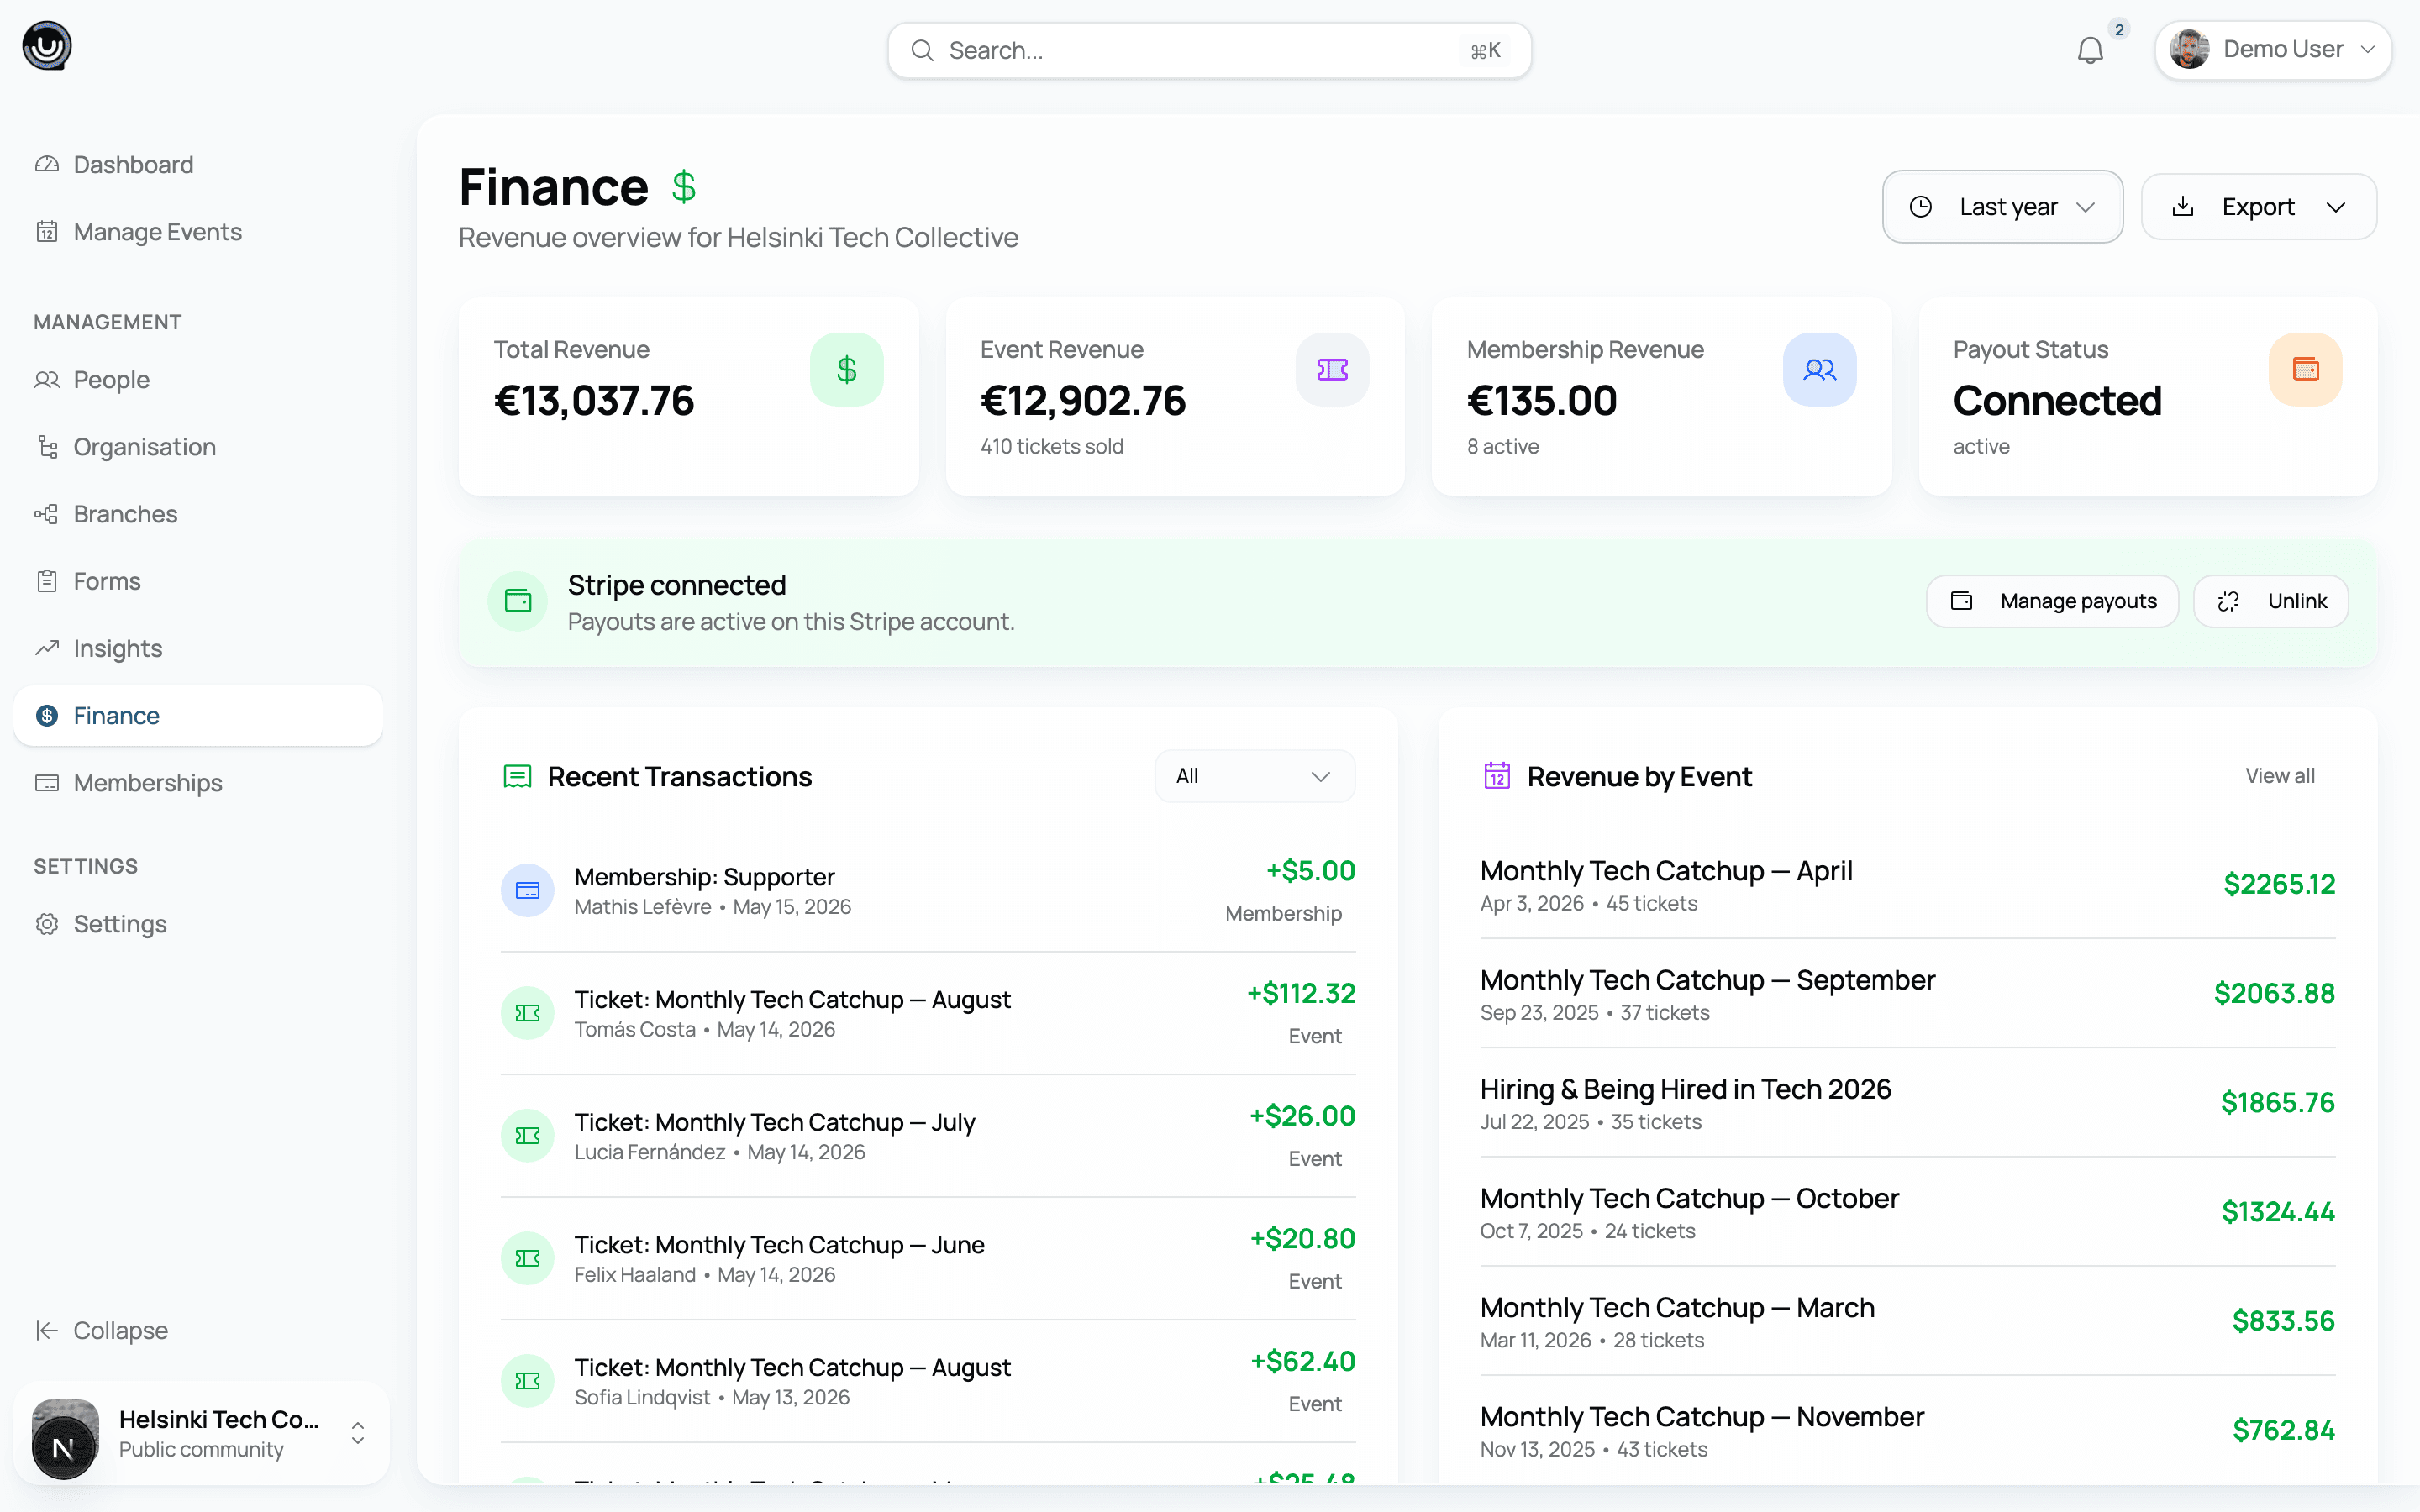This screenshot has height=1512, width=2420.
Task: Click the +$112.32 transaction amount
Action: (1300, 993)
